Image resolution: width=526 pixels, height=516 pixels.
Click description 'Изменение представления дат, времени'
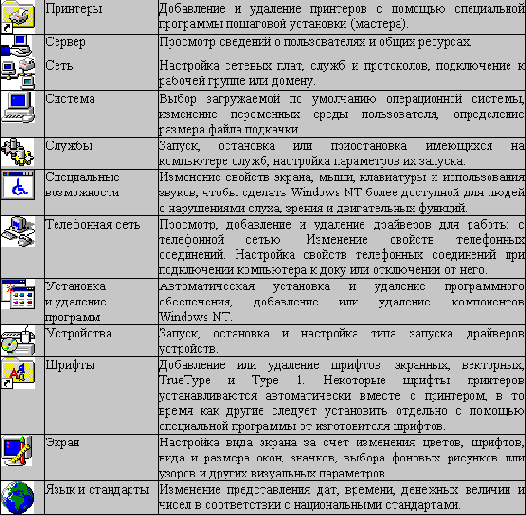click(x=342, y=498)
